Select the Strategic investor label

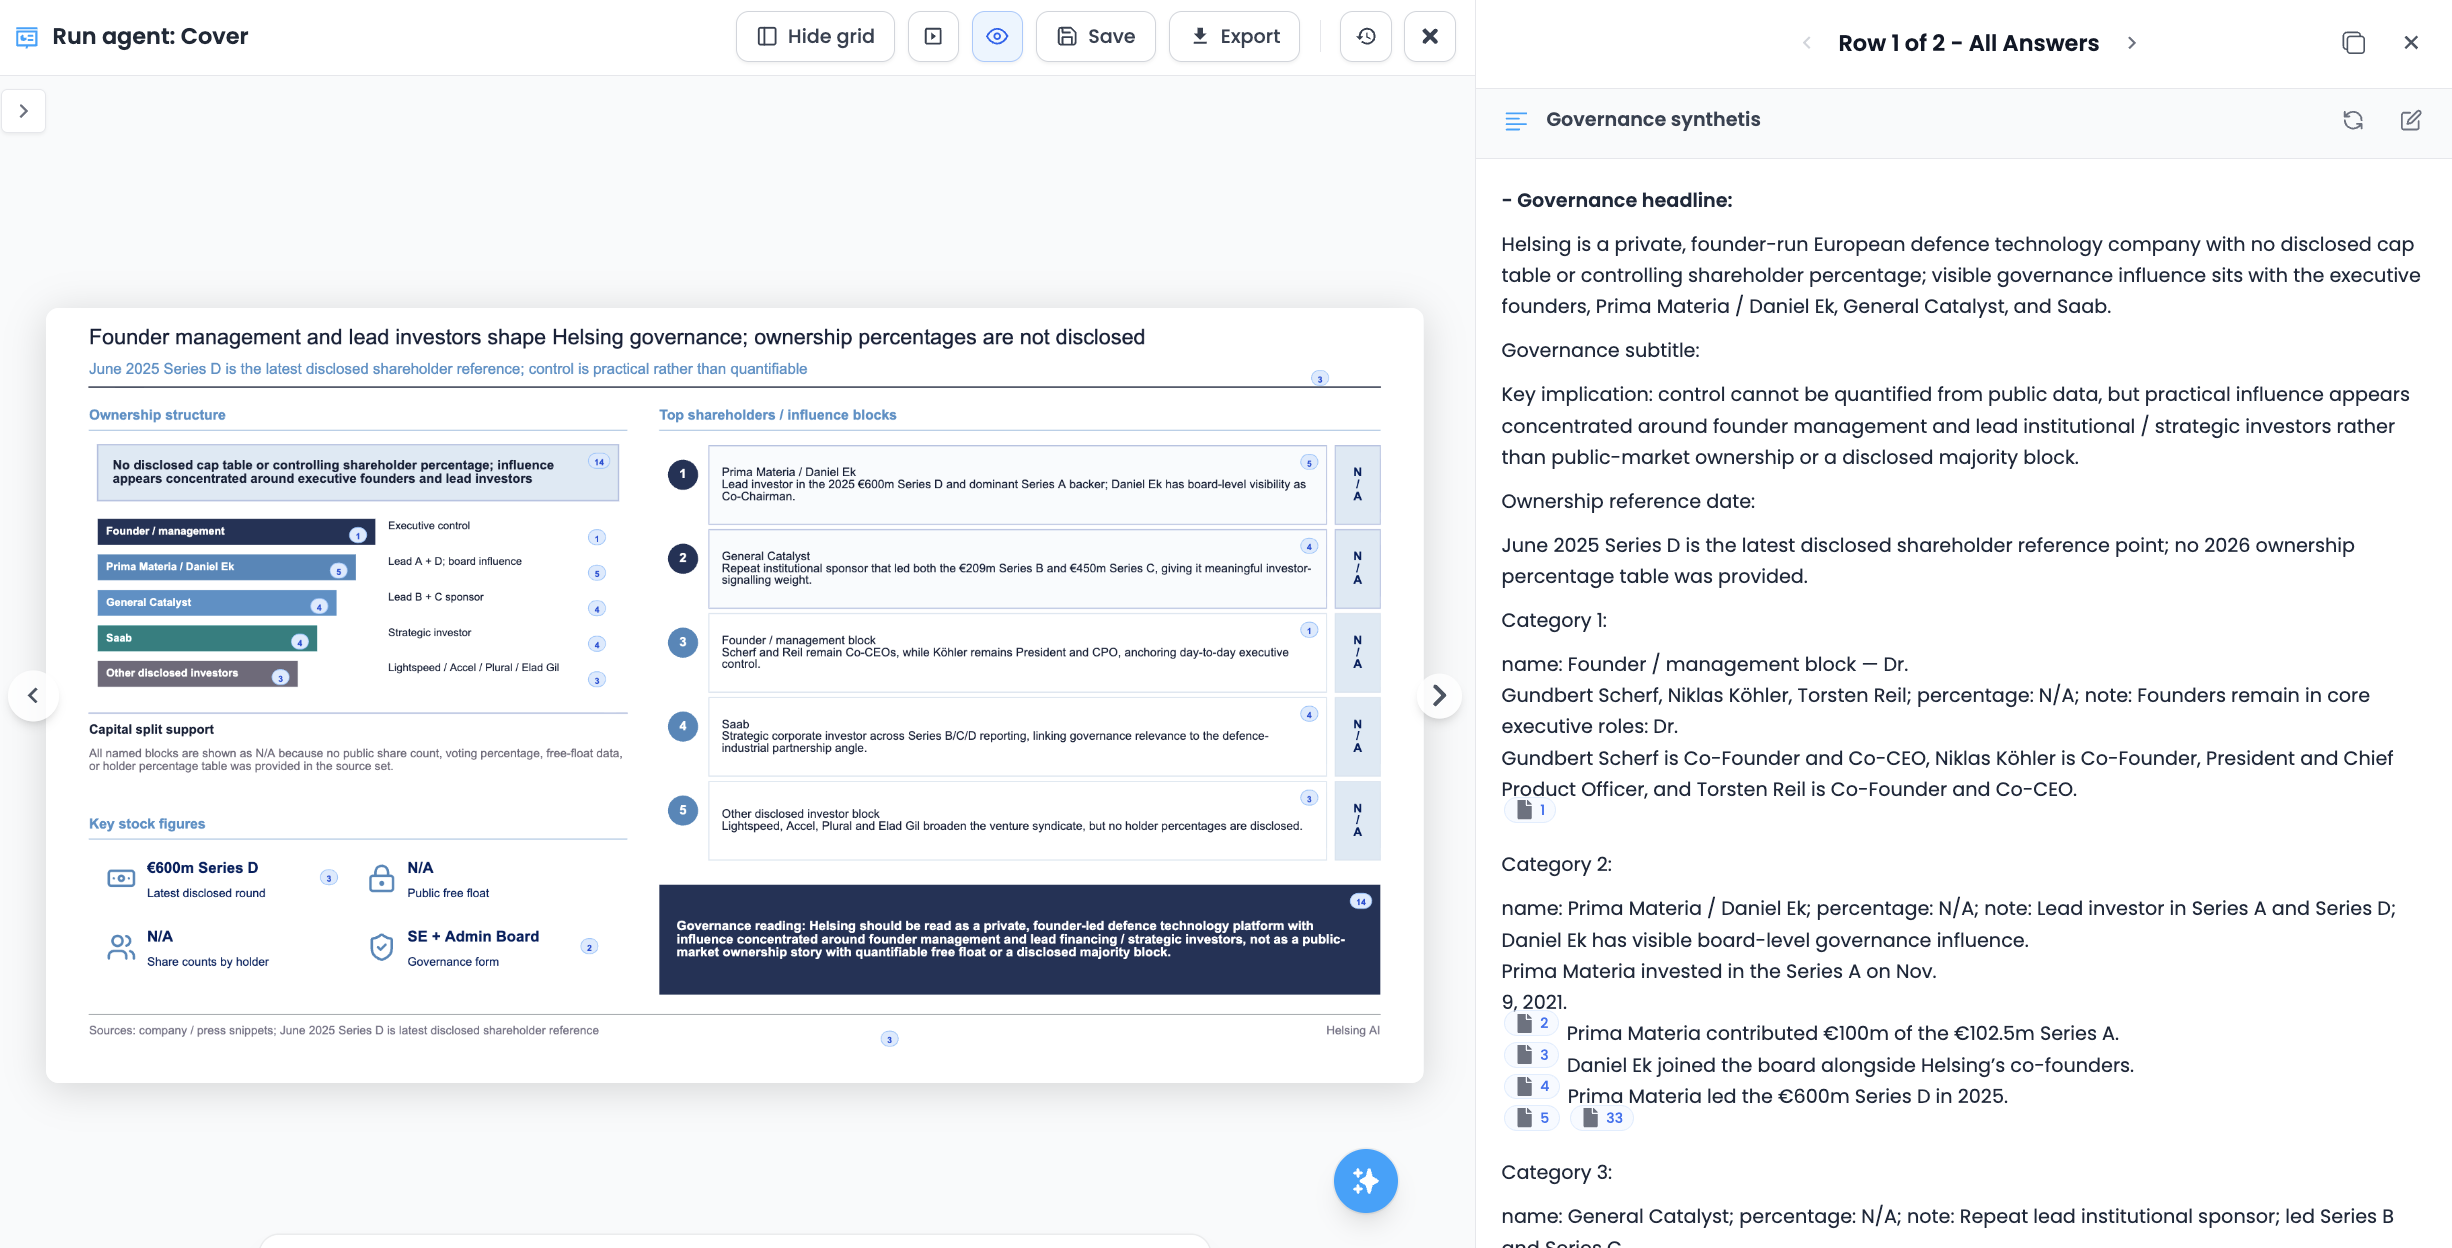pyautogui.click(x=430, y=633)
